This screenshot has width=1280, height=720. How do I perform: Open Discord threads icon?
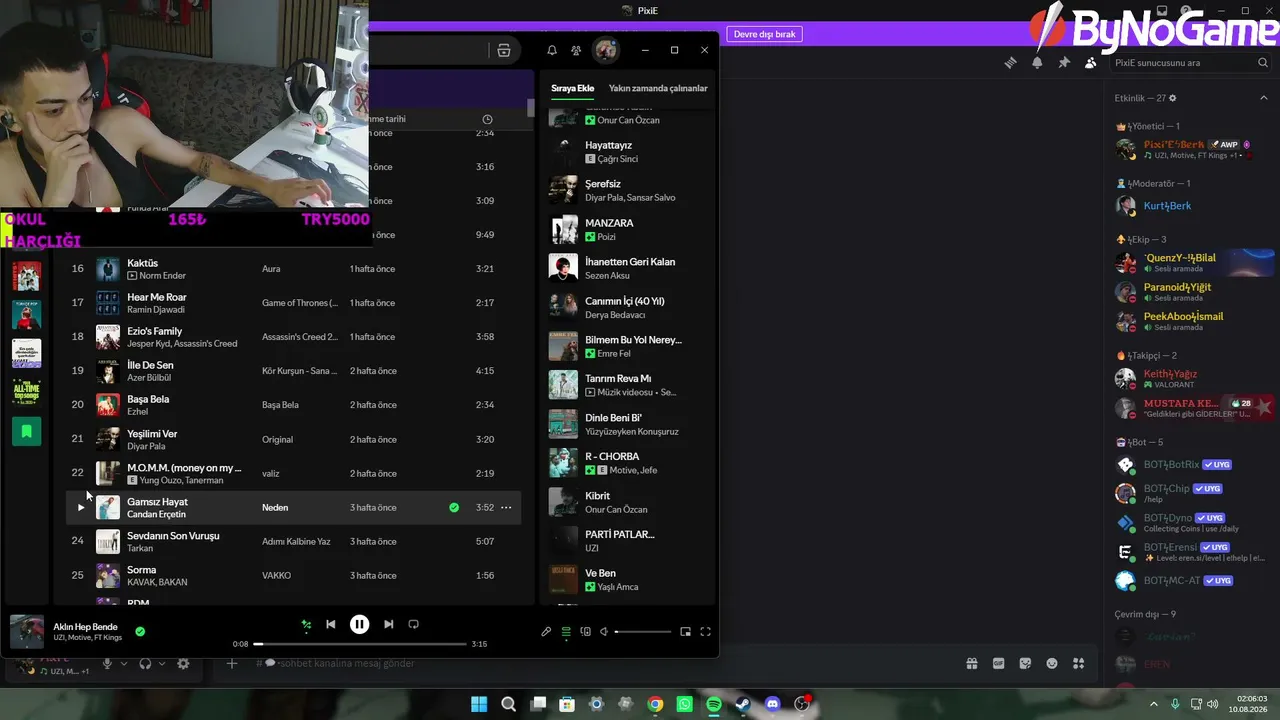(1010, 62)
